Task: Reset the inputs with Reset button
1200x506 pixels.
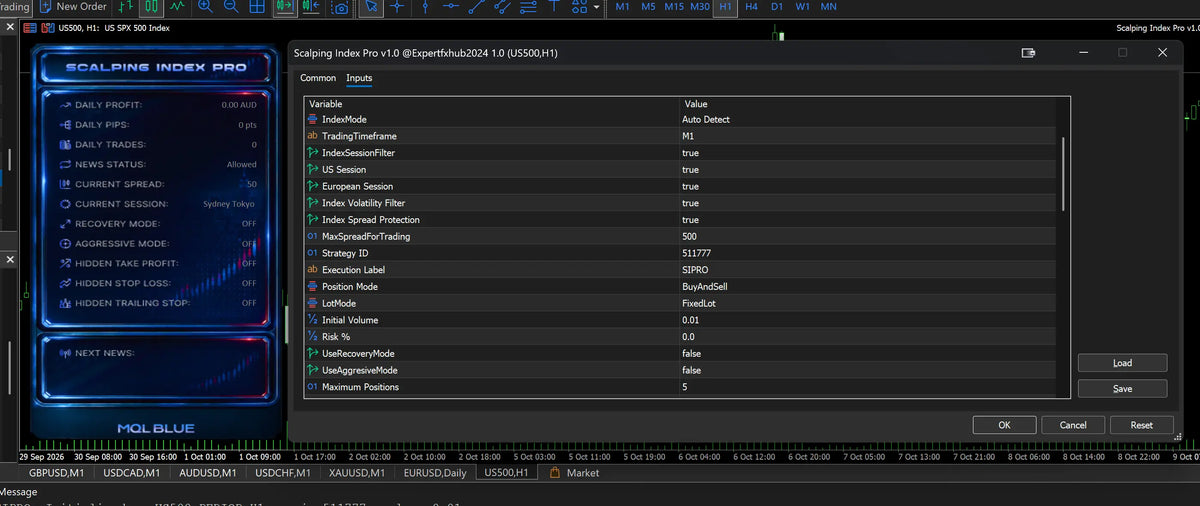Action: click(1141, 424)
